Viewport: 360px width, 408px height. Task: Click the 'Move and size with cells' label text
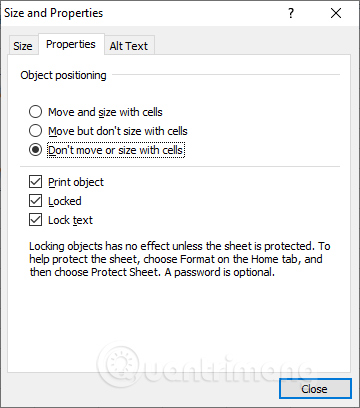point(105,112)
